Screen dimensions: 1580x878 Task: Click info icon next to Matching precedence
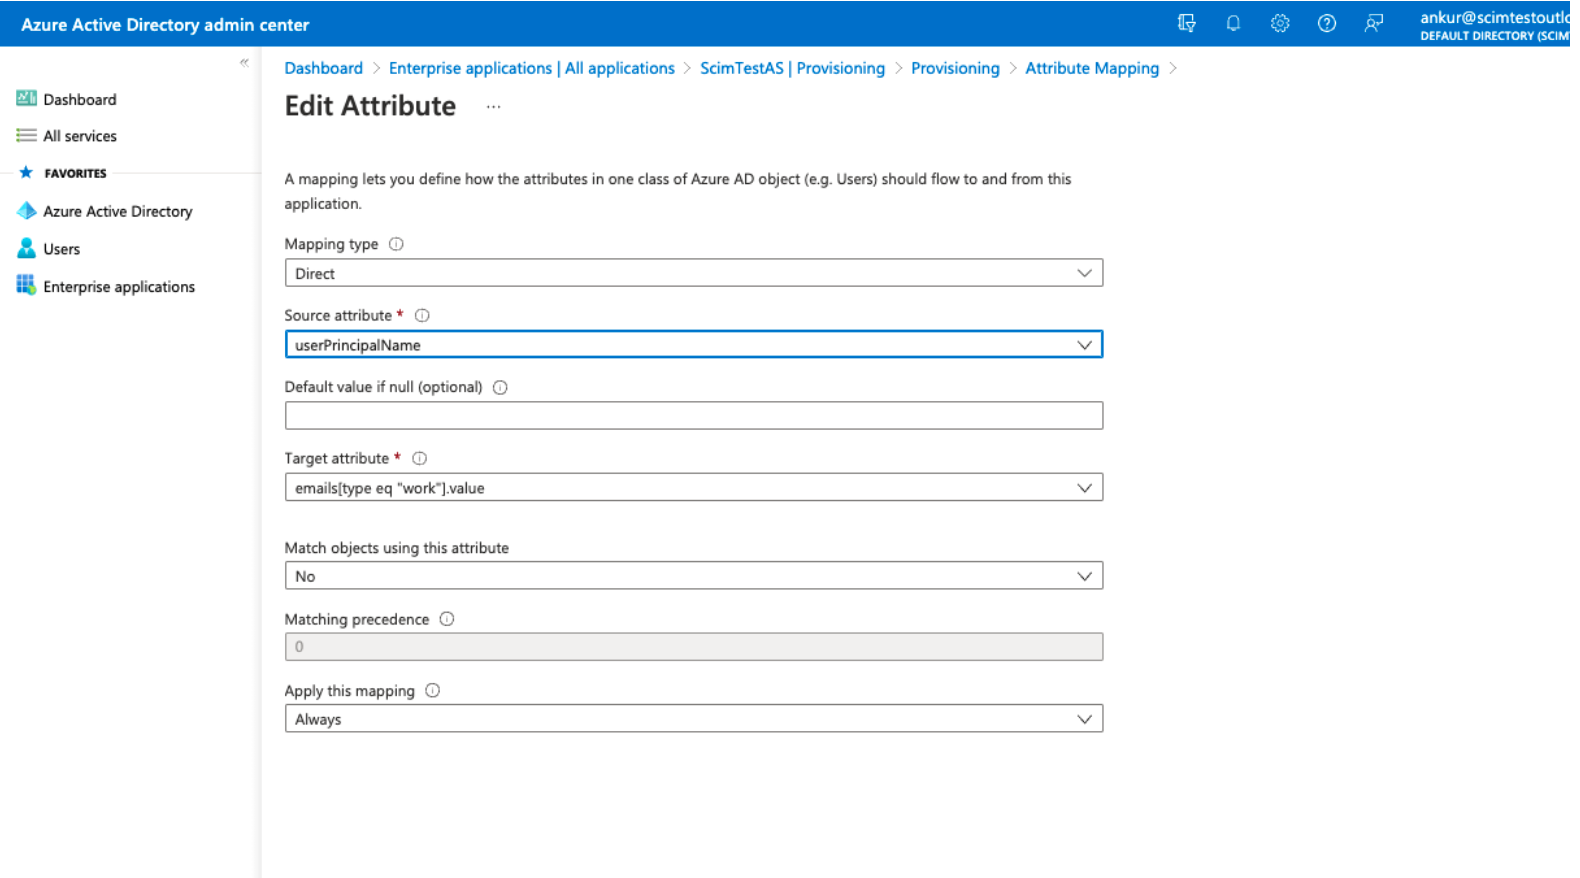point(447,619)
